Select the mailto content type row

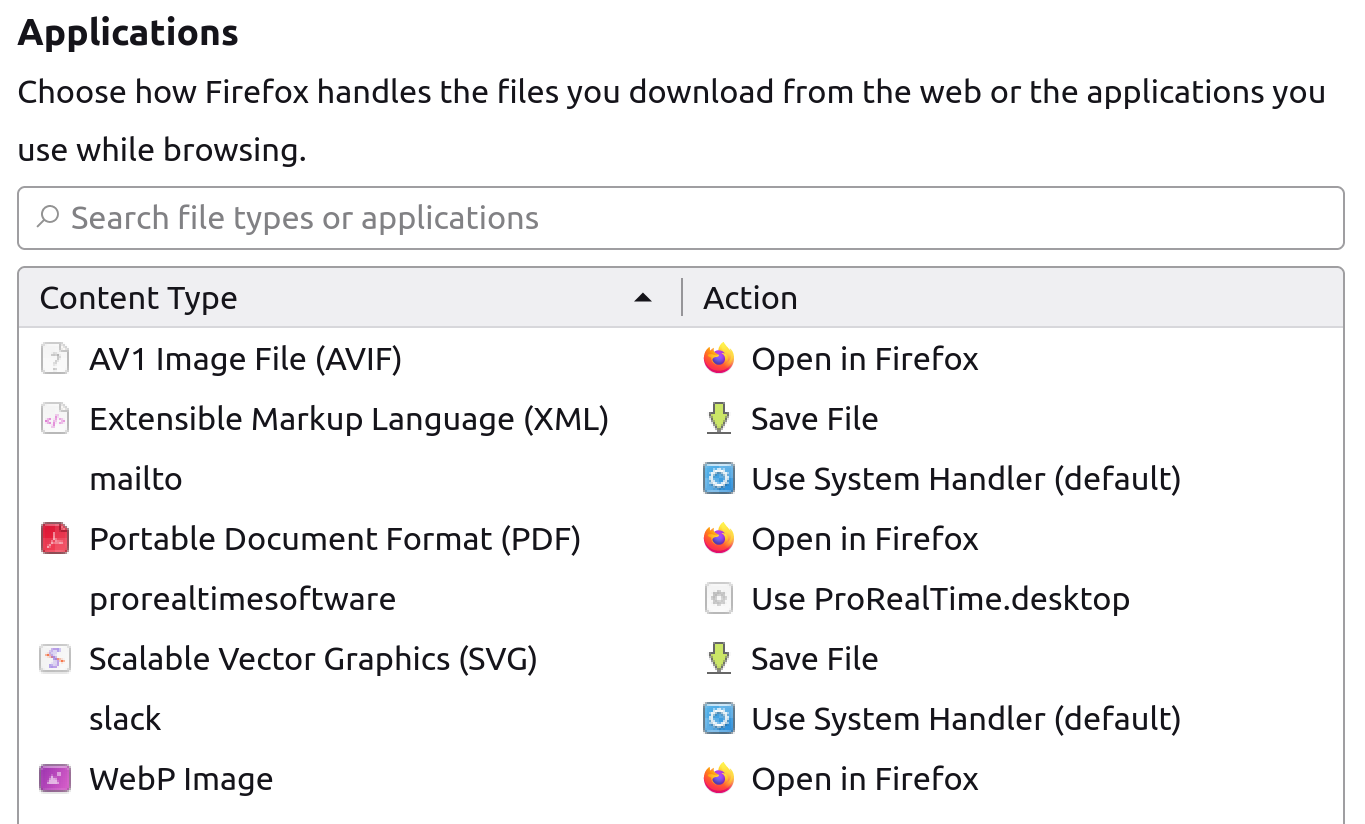(136, 479)
